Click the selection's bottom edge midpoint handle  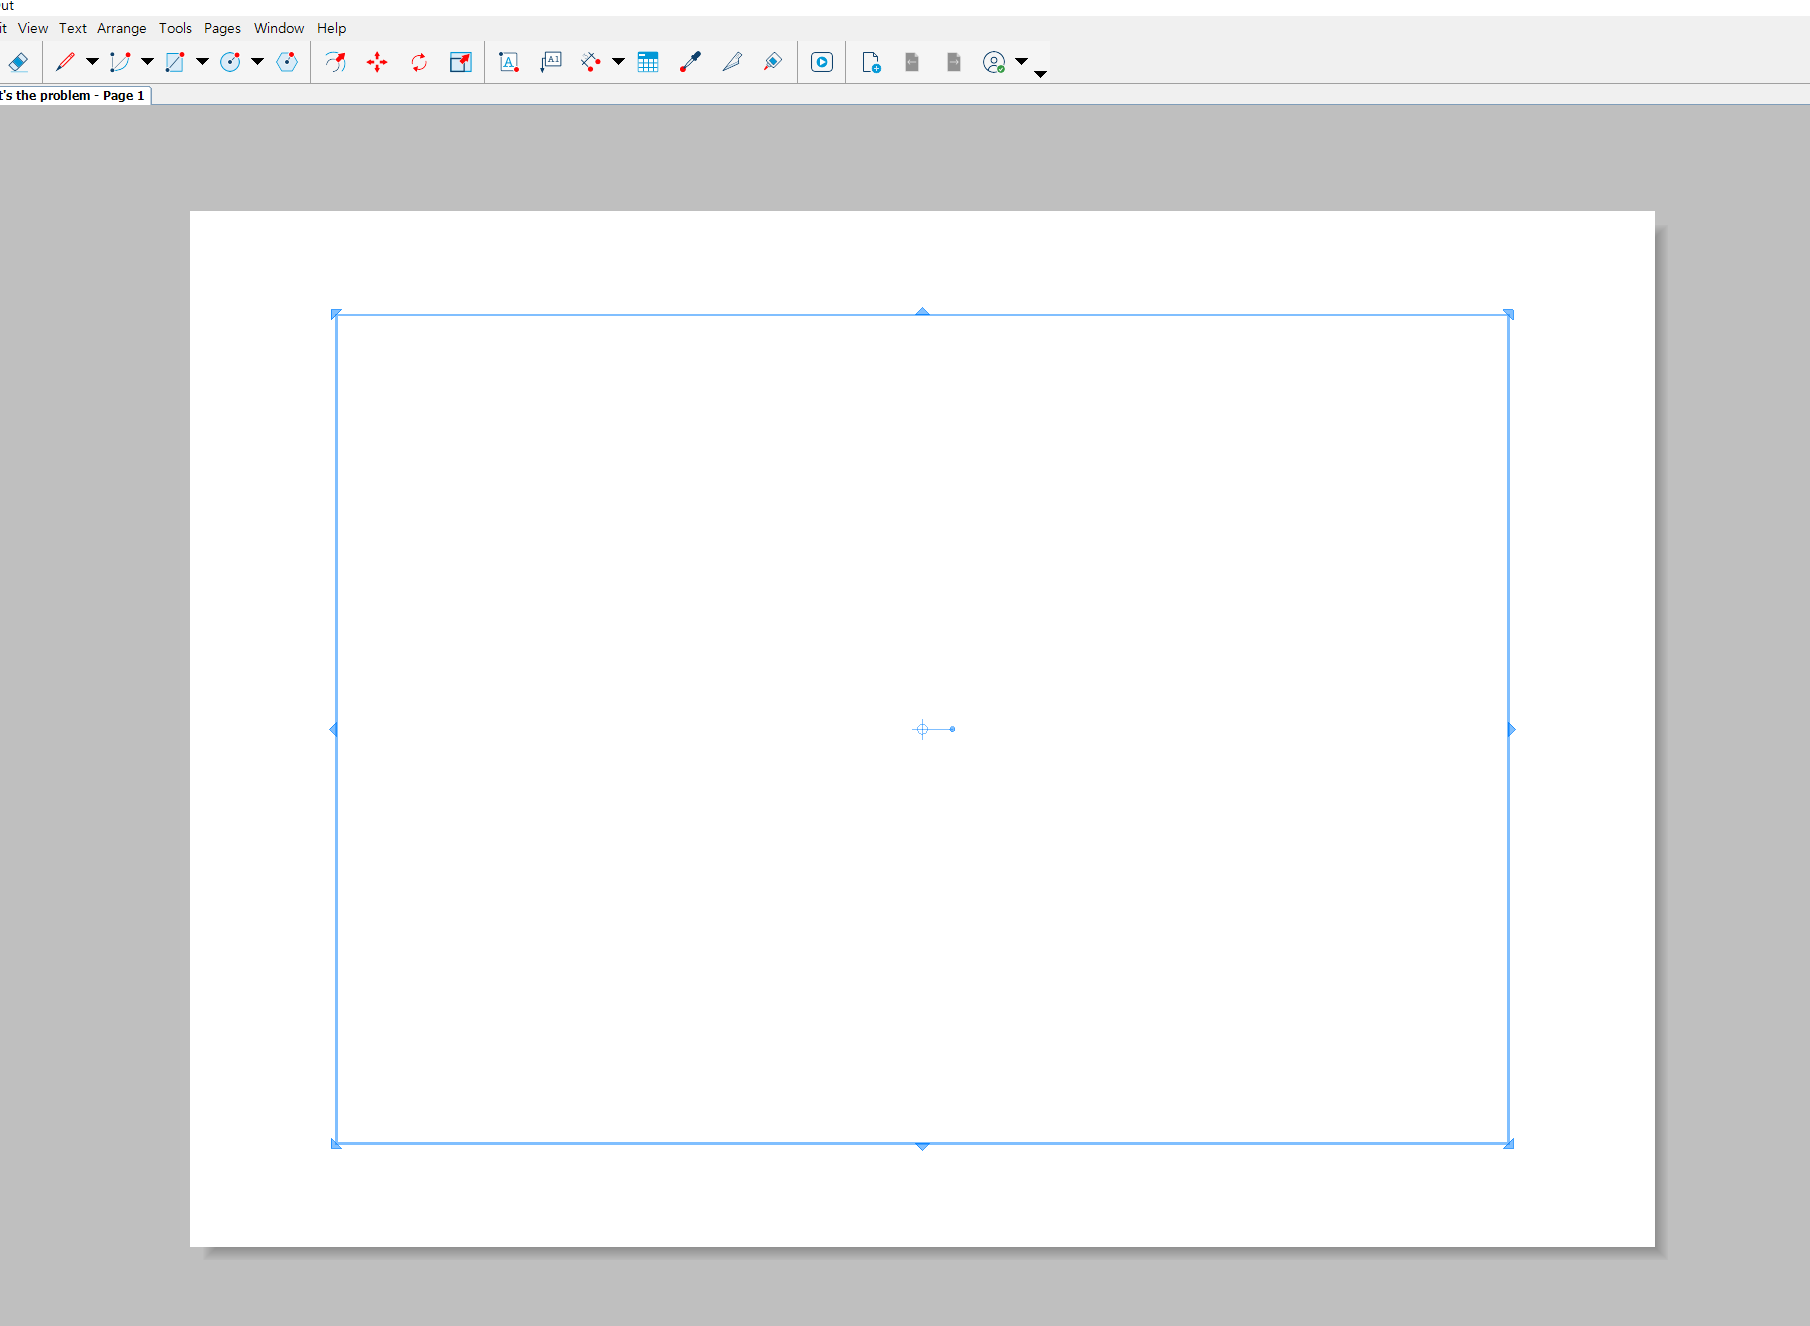(922, 1146)
